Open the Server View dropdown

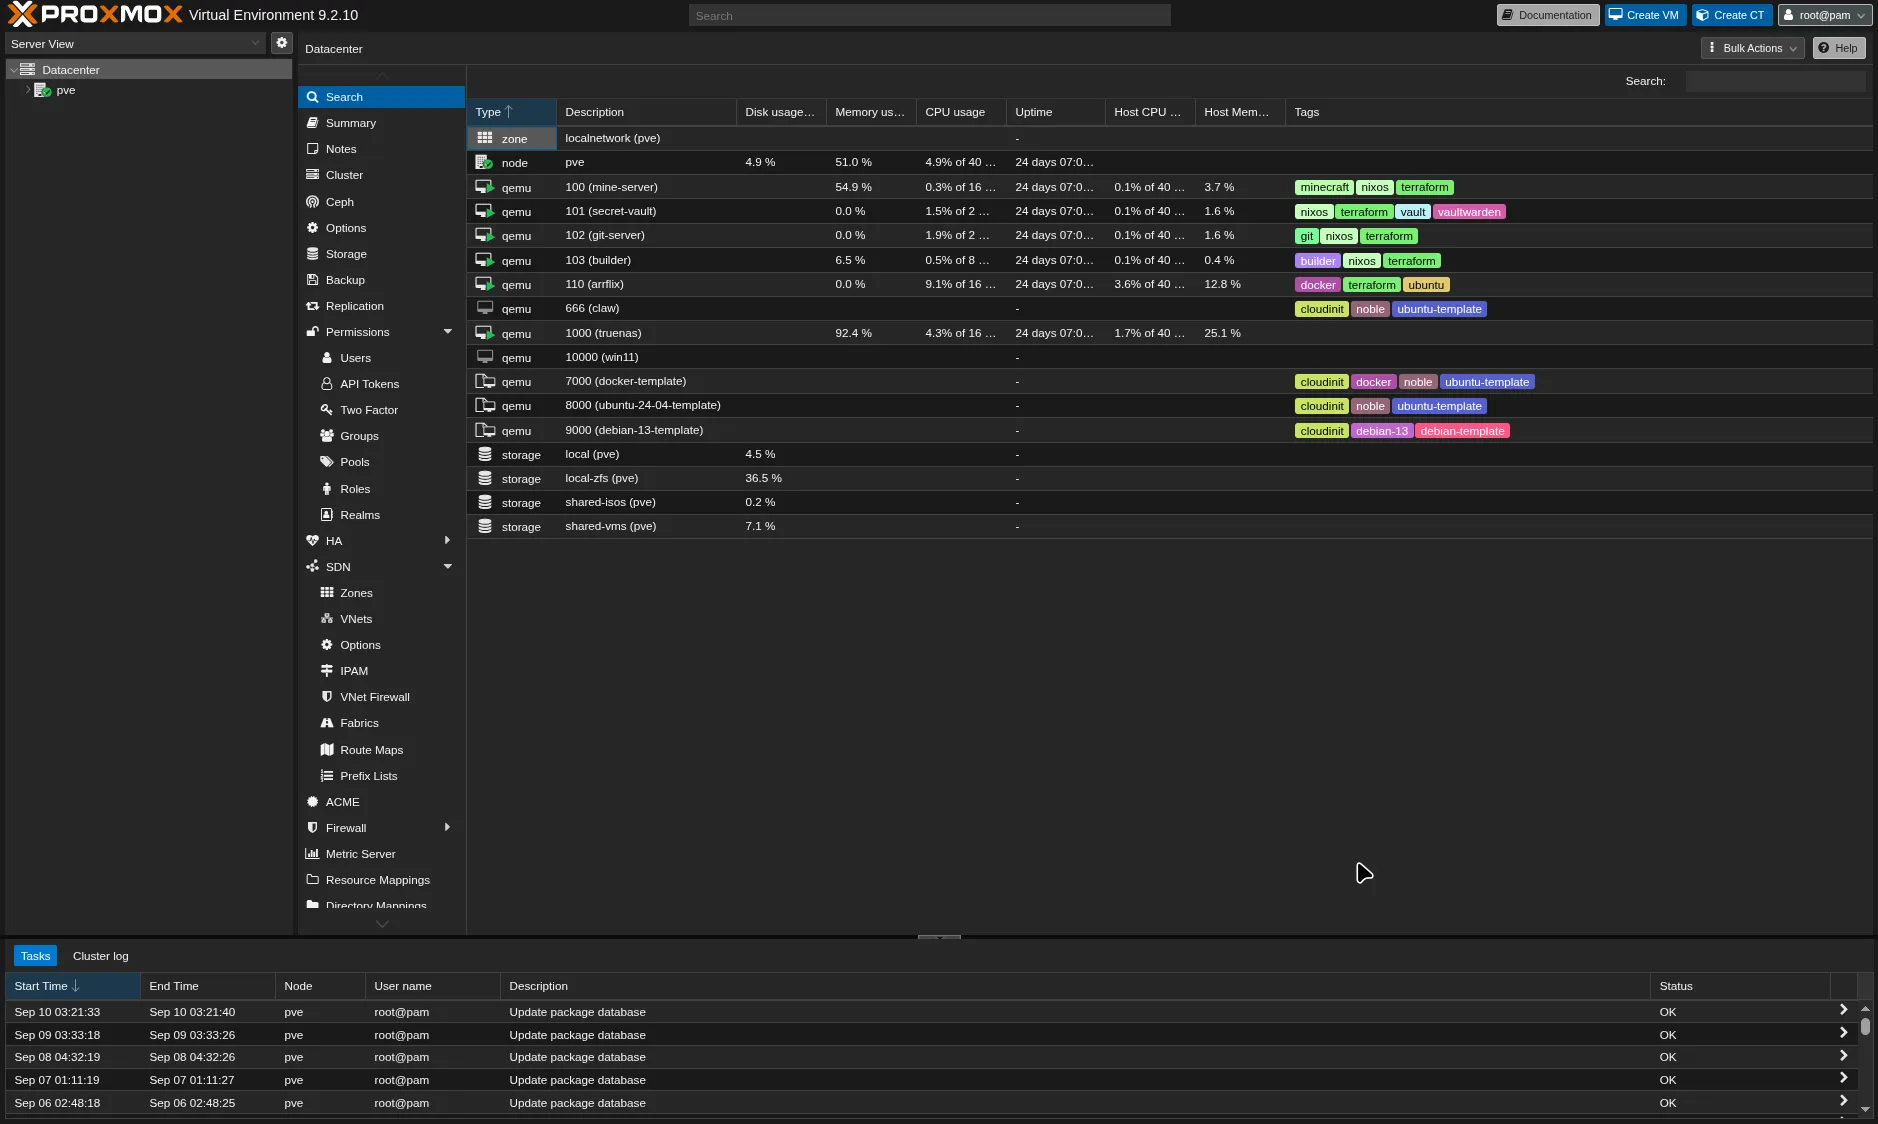(256, 43)
